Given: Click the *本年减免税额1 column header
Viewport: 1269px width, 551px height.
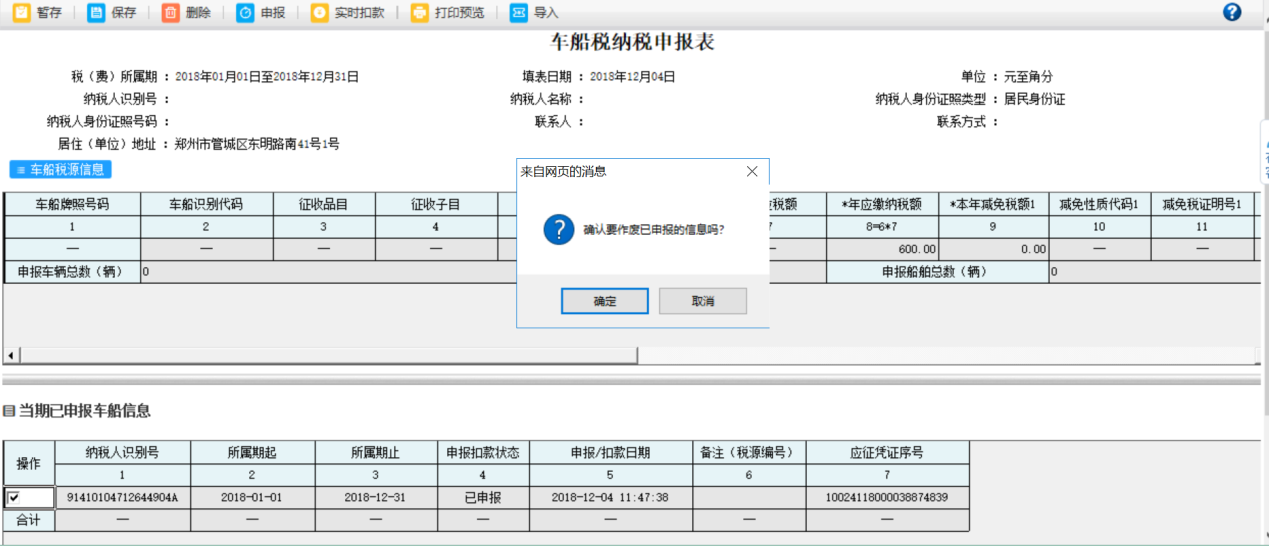Looking at the screenshot, I should [993, 204].
